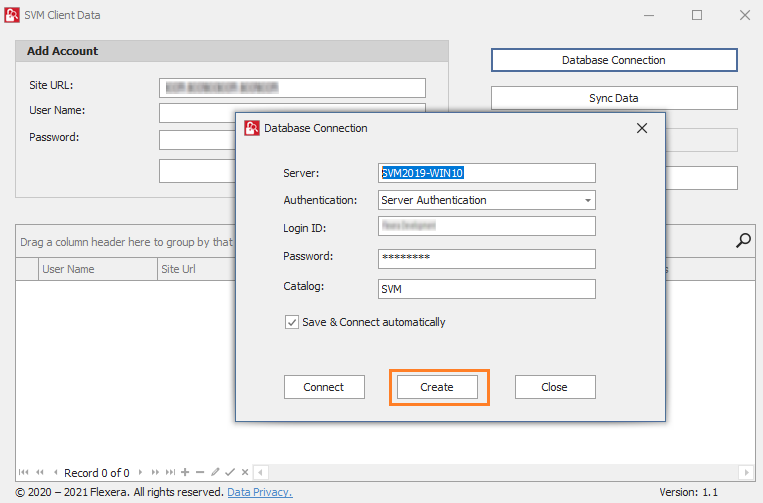The height and width of the screenshot is (503, 763).
Task: Add a new record with plus icon
Action: tap(185, 472)
